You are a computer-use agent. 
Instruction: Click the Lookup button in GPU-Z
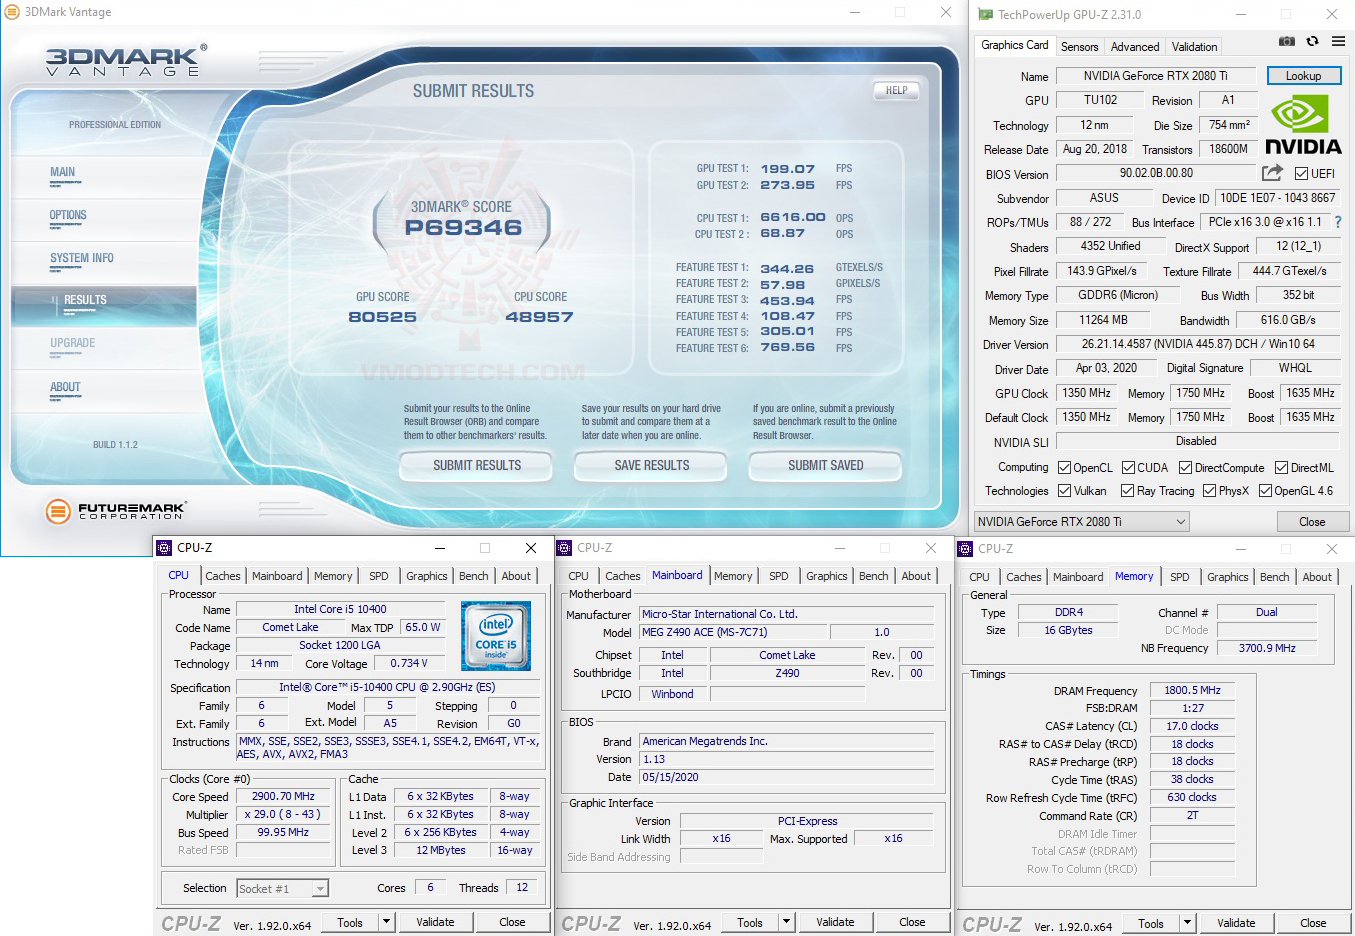click(x=1304, y=76)
